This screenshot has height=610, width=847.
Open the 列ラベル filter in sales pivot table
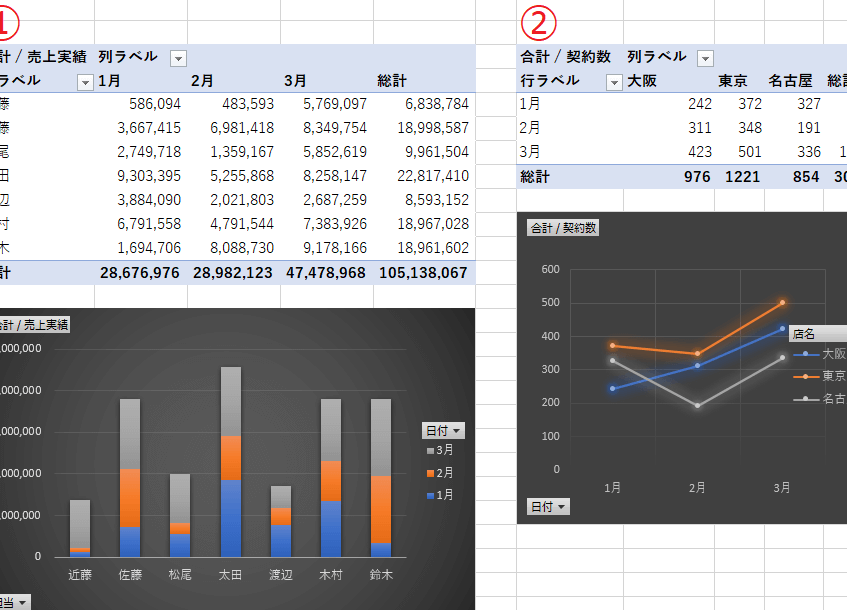click(x=178, y=58)
